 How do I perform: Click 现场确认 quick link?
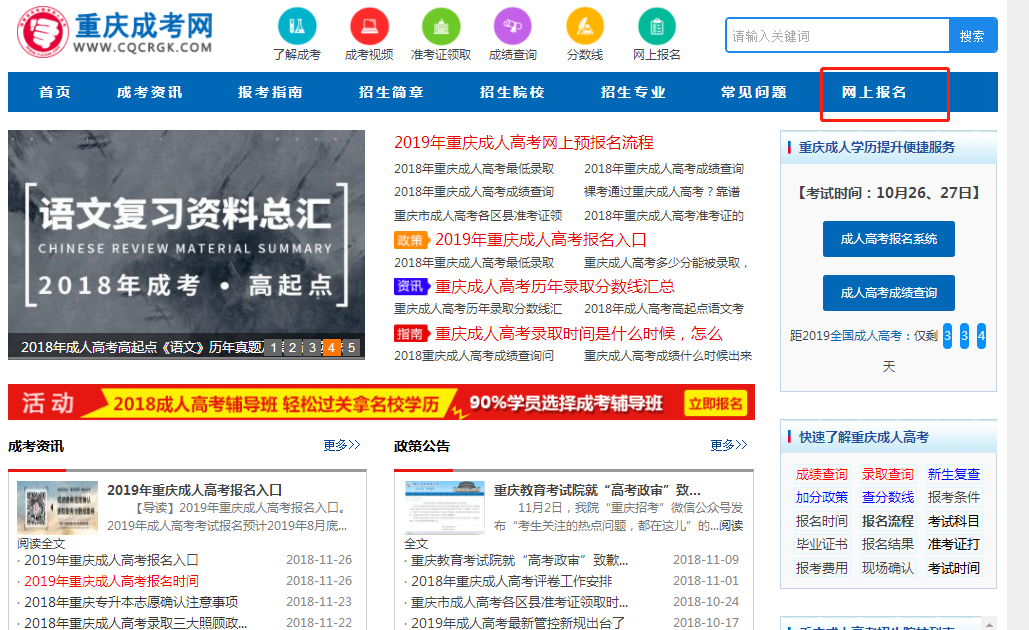[x=887, y=568]
